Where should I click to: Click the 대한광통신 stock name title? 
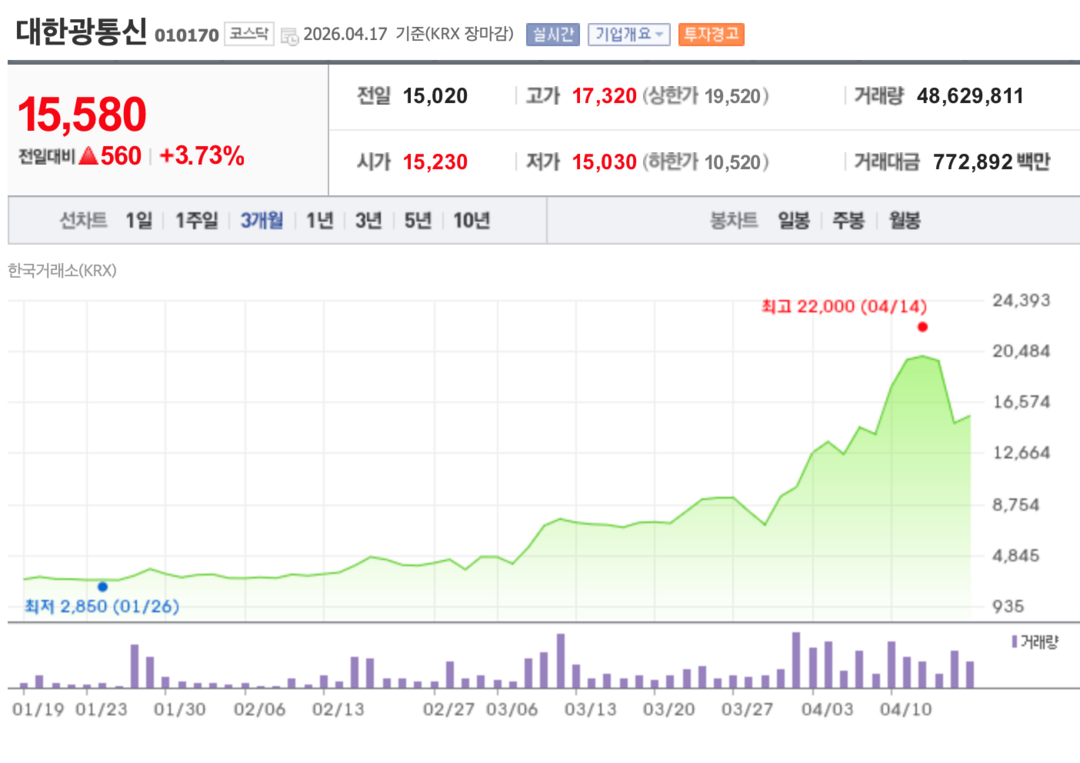pyautogui.click(x=81, y=32)
